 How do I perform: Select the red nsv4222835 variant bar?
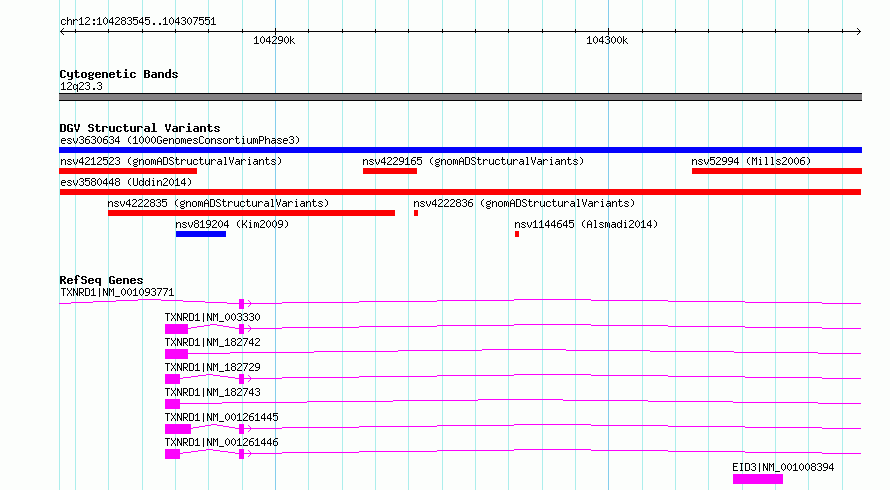pos(251,213)
